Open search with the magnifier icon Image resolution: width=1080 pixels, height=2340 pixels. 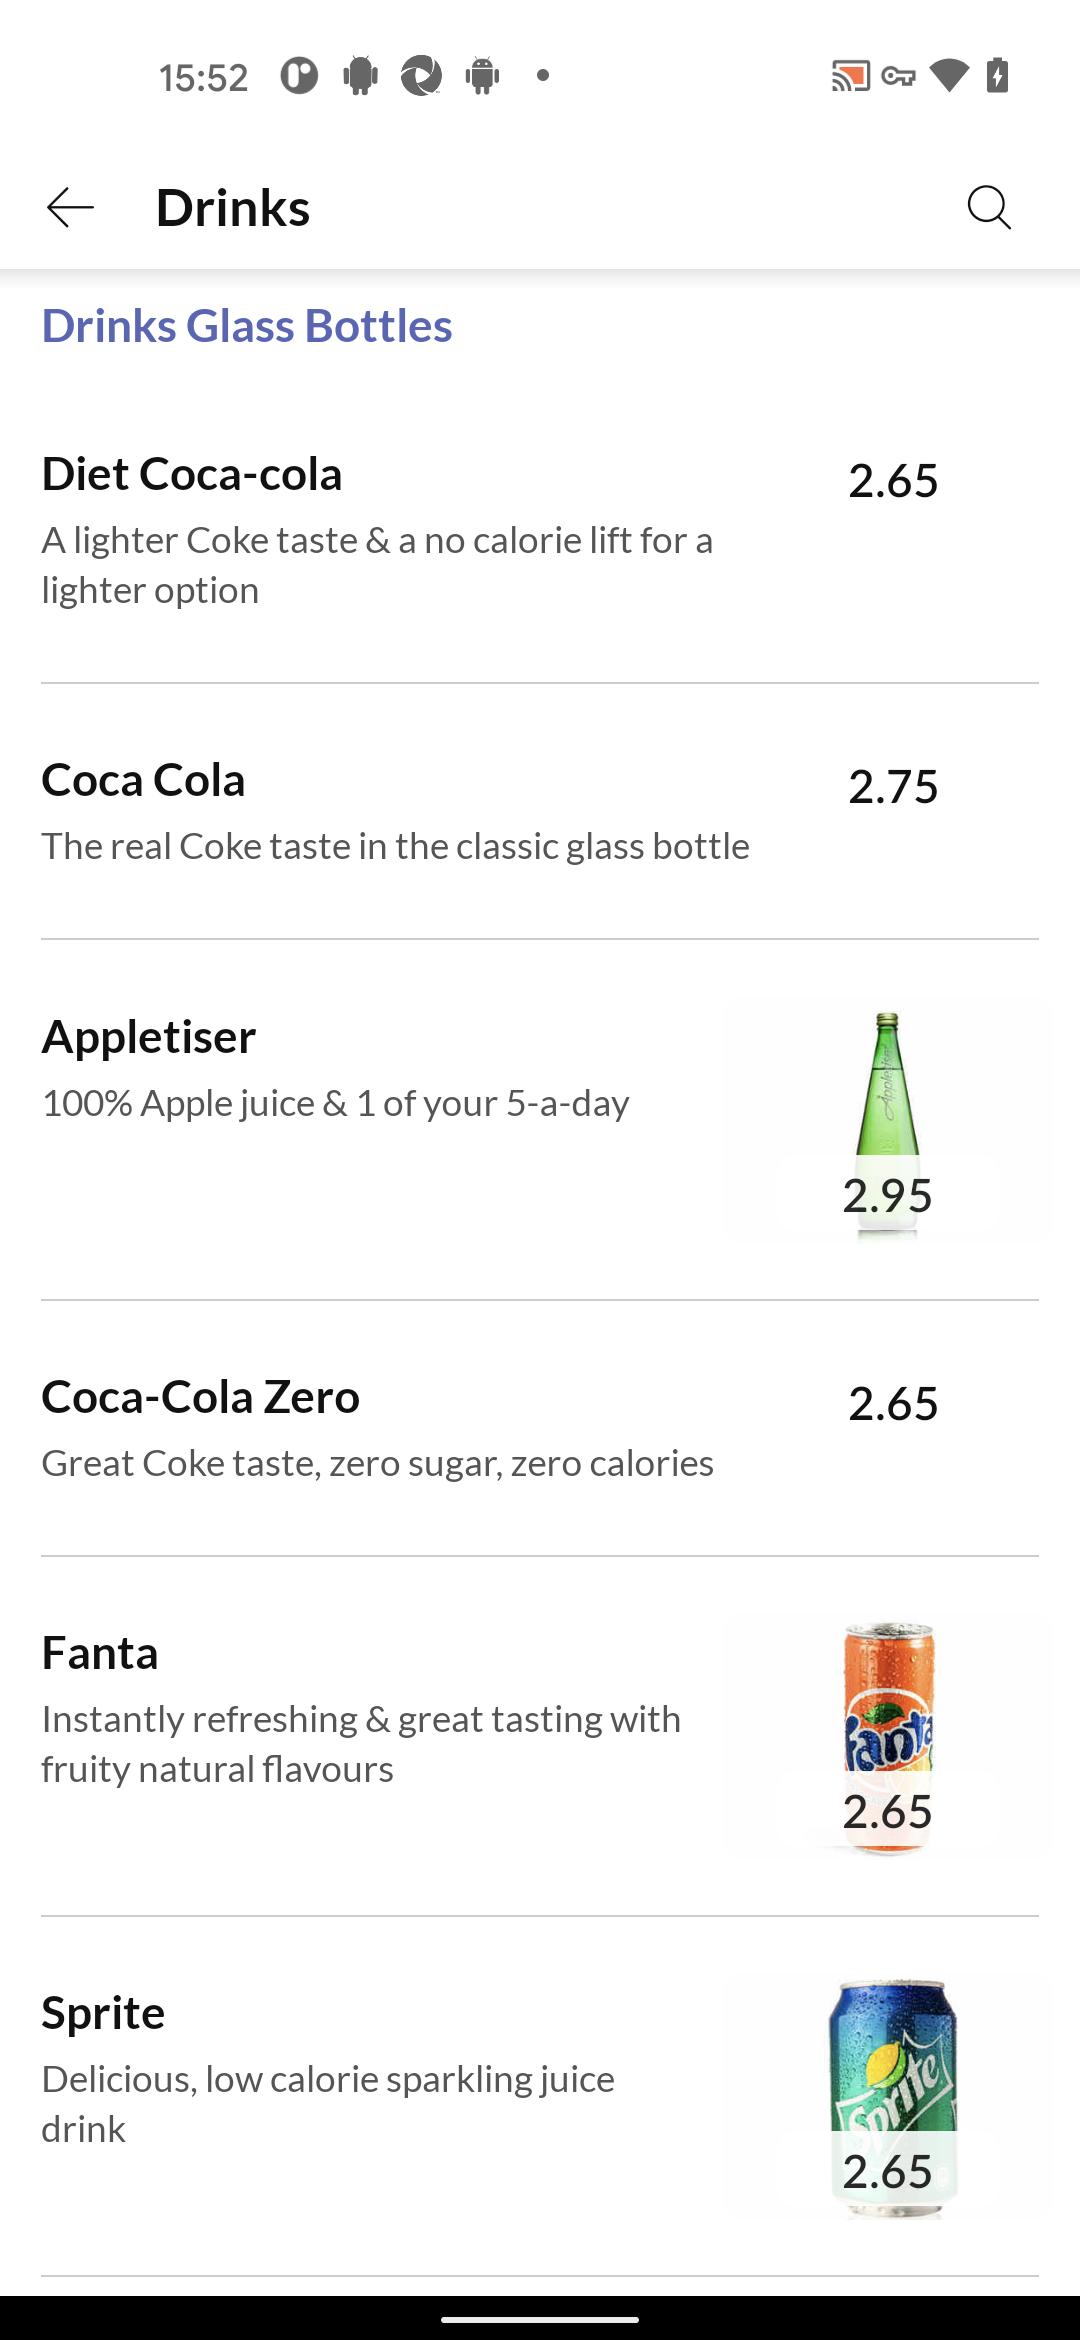pyautogui.click(x=989, y=207)
